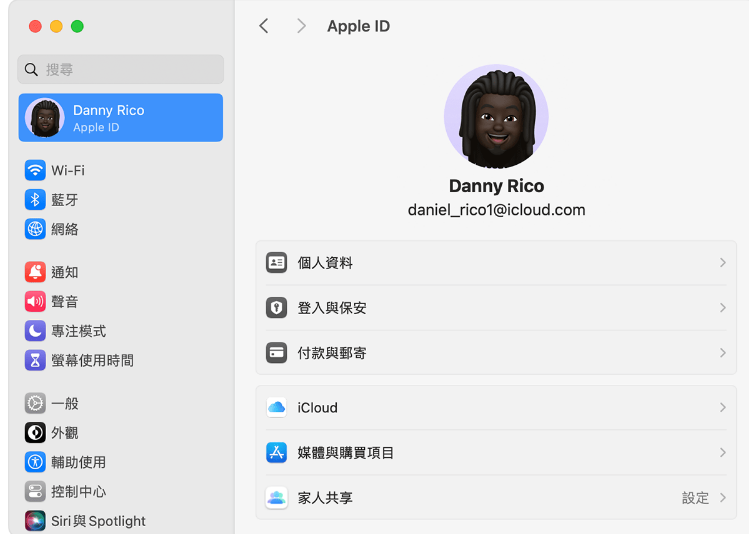Click the small sidebar avatar thumbnail
The width and height of the screenshot is (749, 534).
[x=45, y=117]
